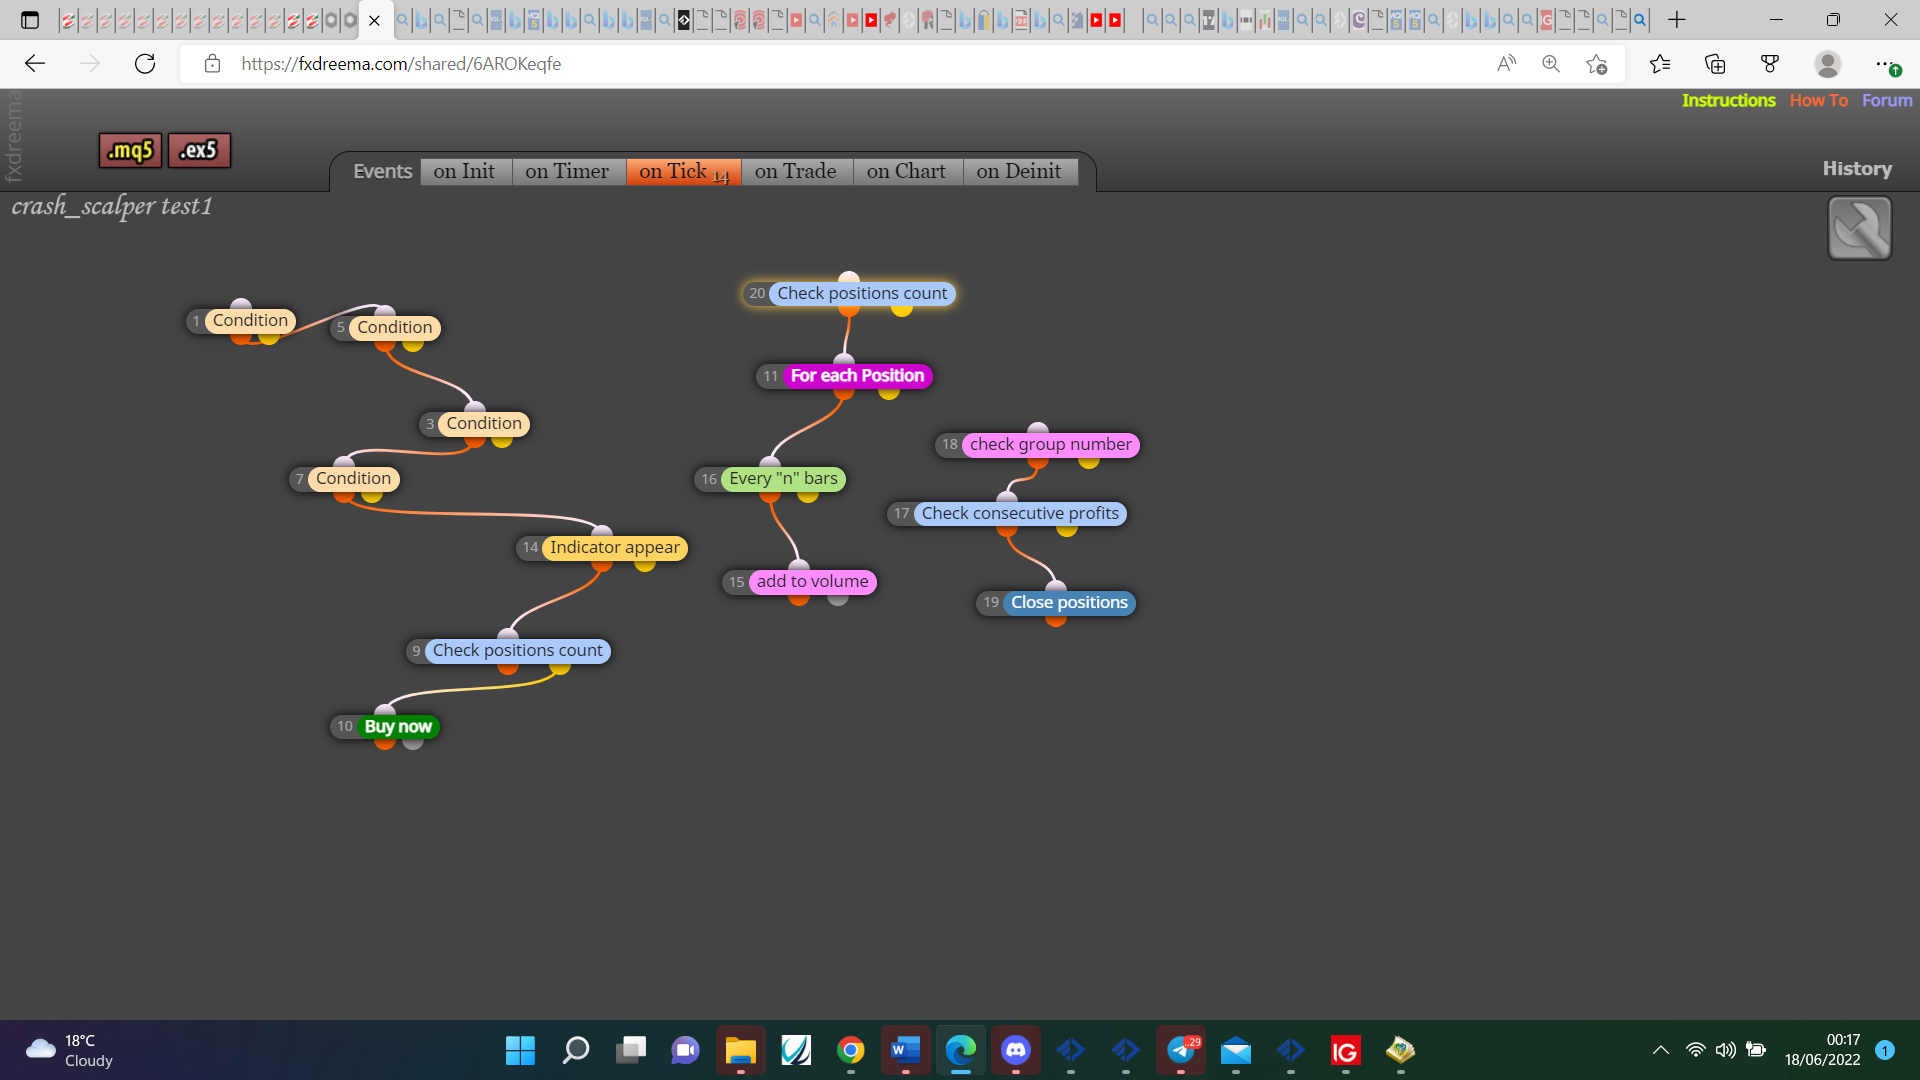Select the Every "n" bars block
The image size is (1920, 1080).
(783, 478)
